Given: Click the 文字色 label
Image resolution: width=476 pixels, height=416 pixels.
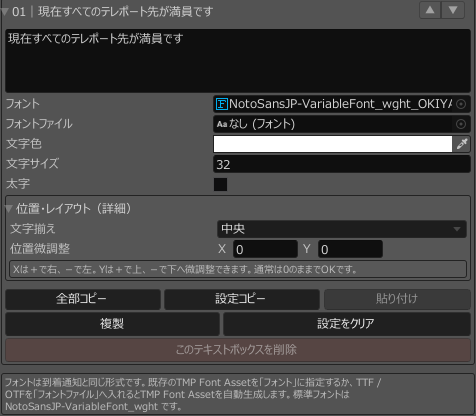Looking at the screenshot, I should click(x=24, y=144).
